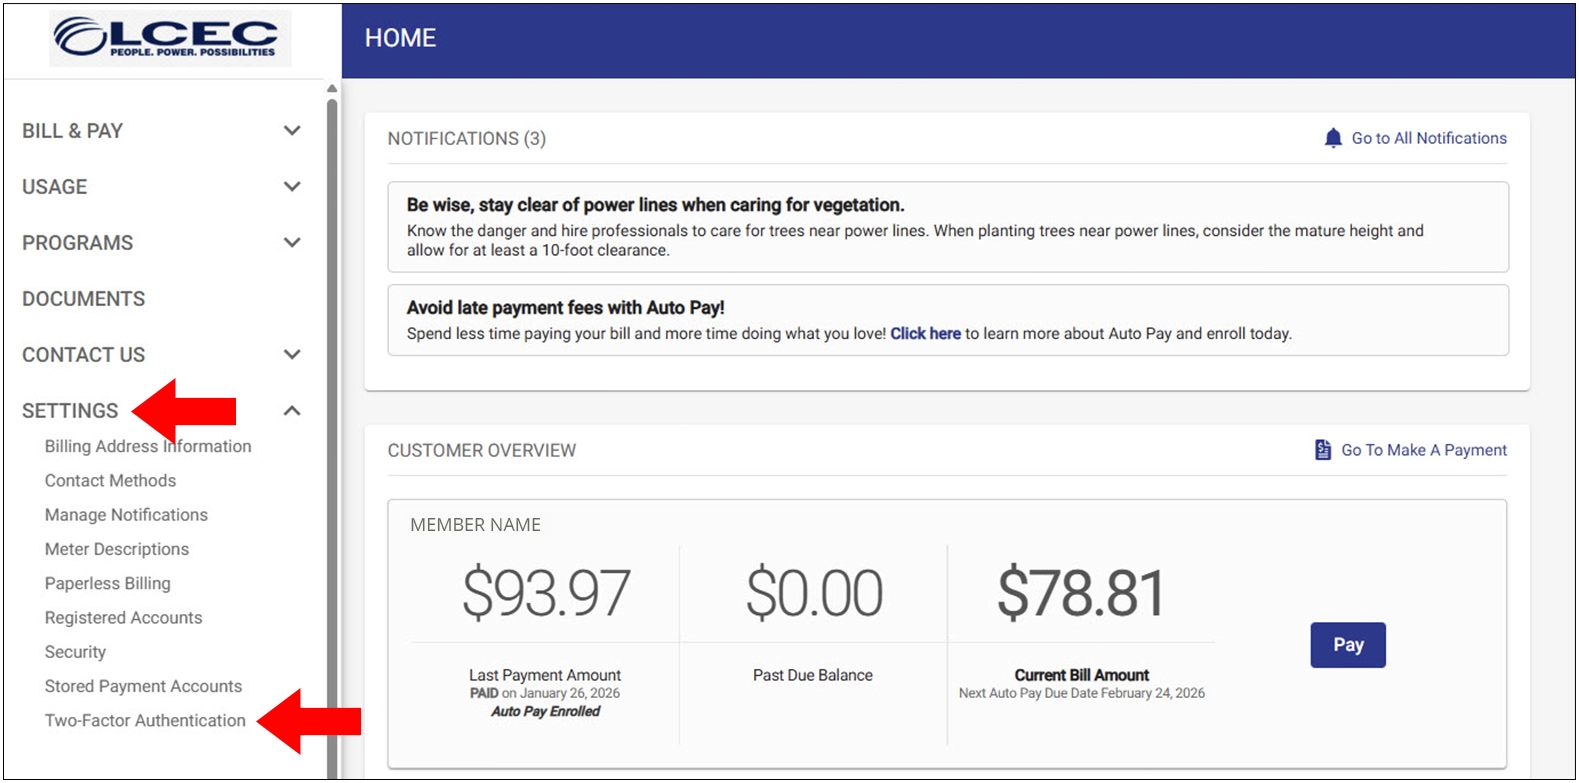The image size is (1579, 783).
Task: Follow the Go to All Notifications link
Action: click(1428, 138)
